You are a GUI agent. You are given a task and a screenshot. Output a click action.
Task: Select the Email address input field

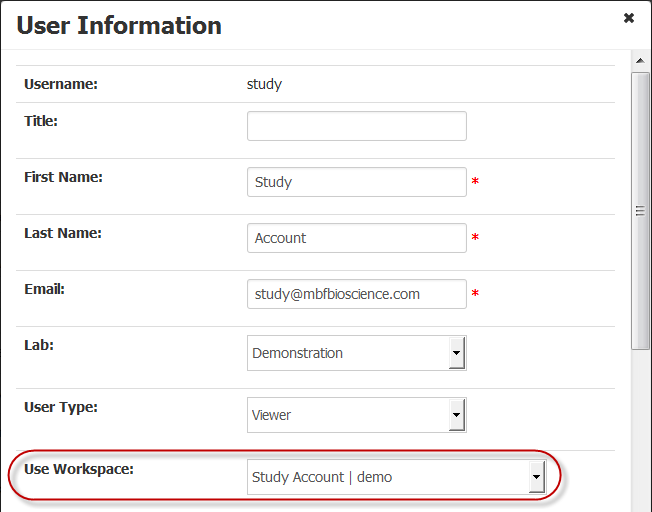(356, 294)
